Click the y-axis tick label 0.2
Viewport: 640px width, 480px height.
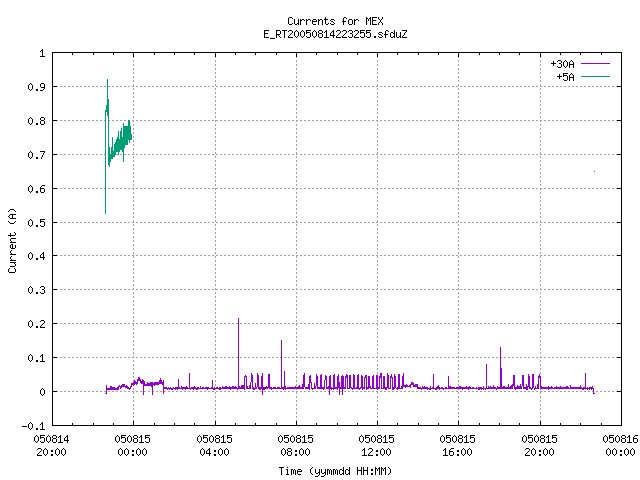tap(36, 324)
